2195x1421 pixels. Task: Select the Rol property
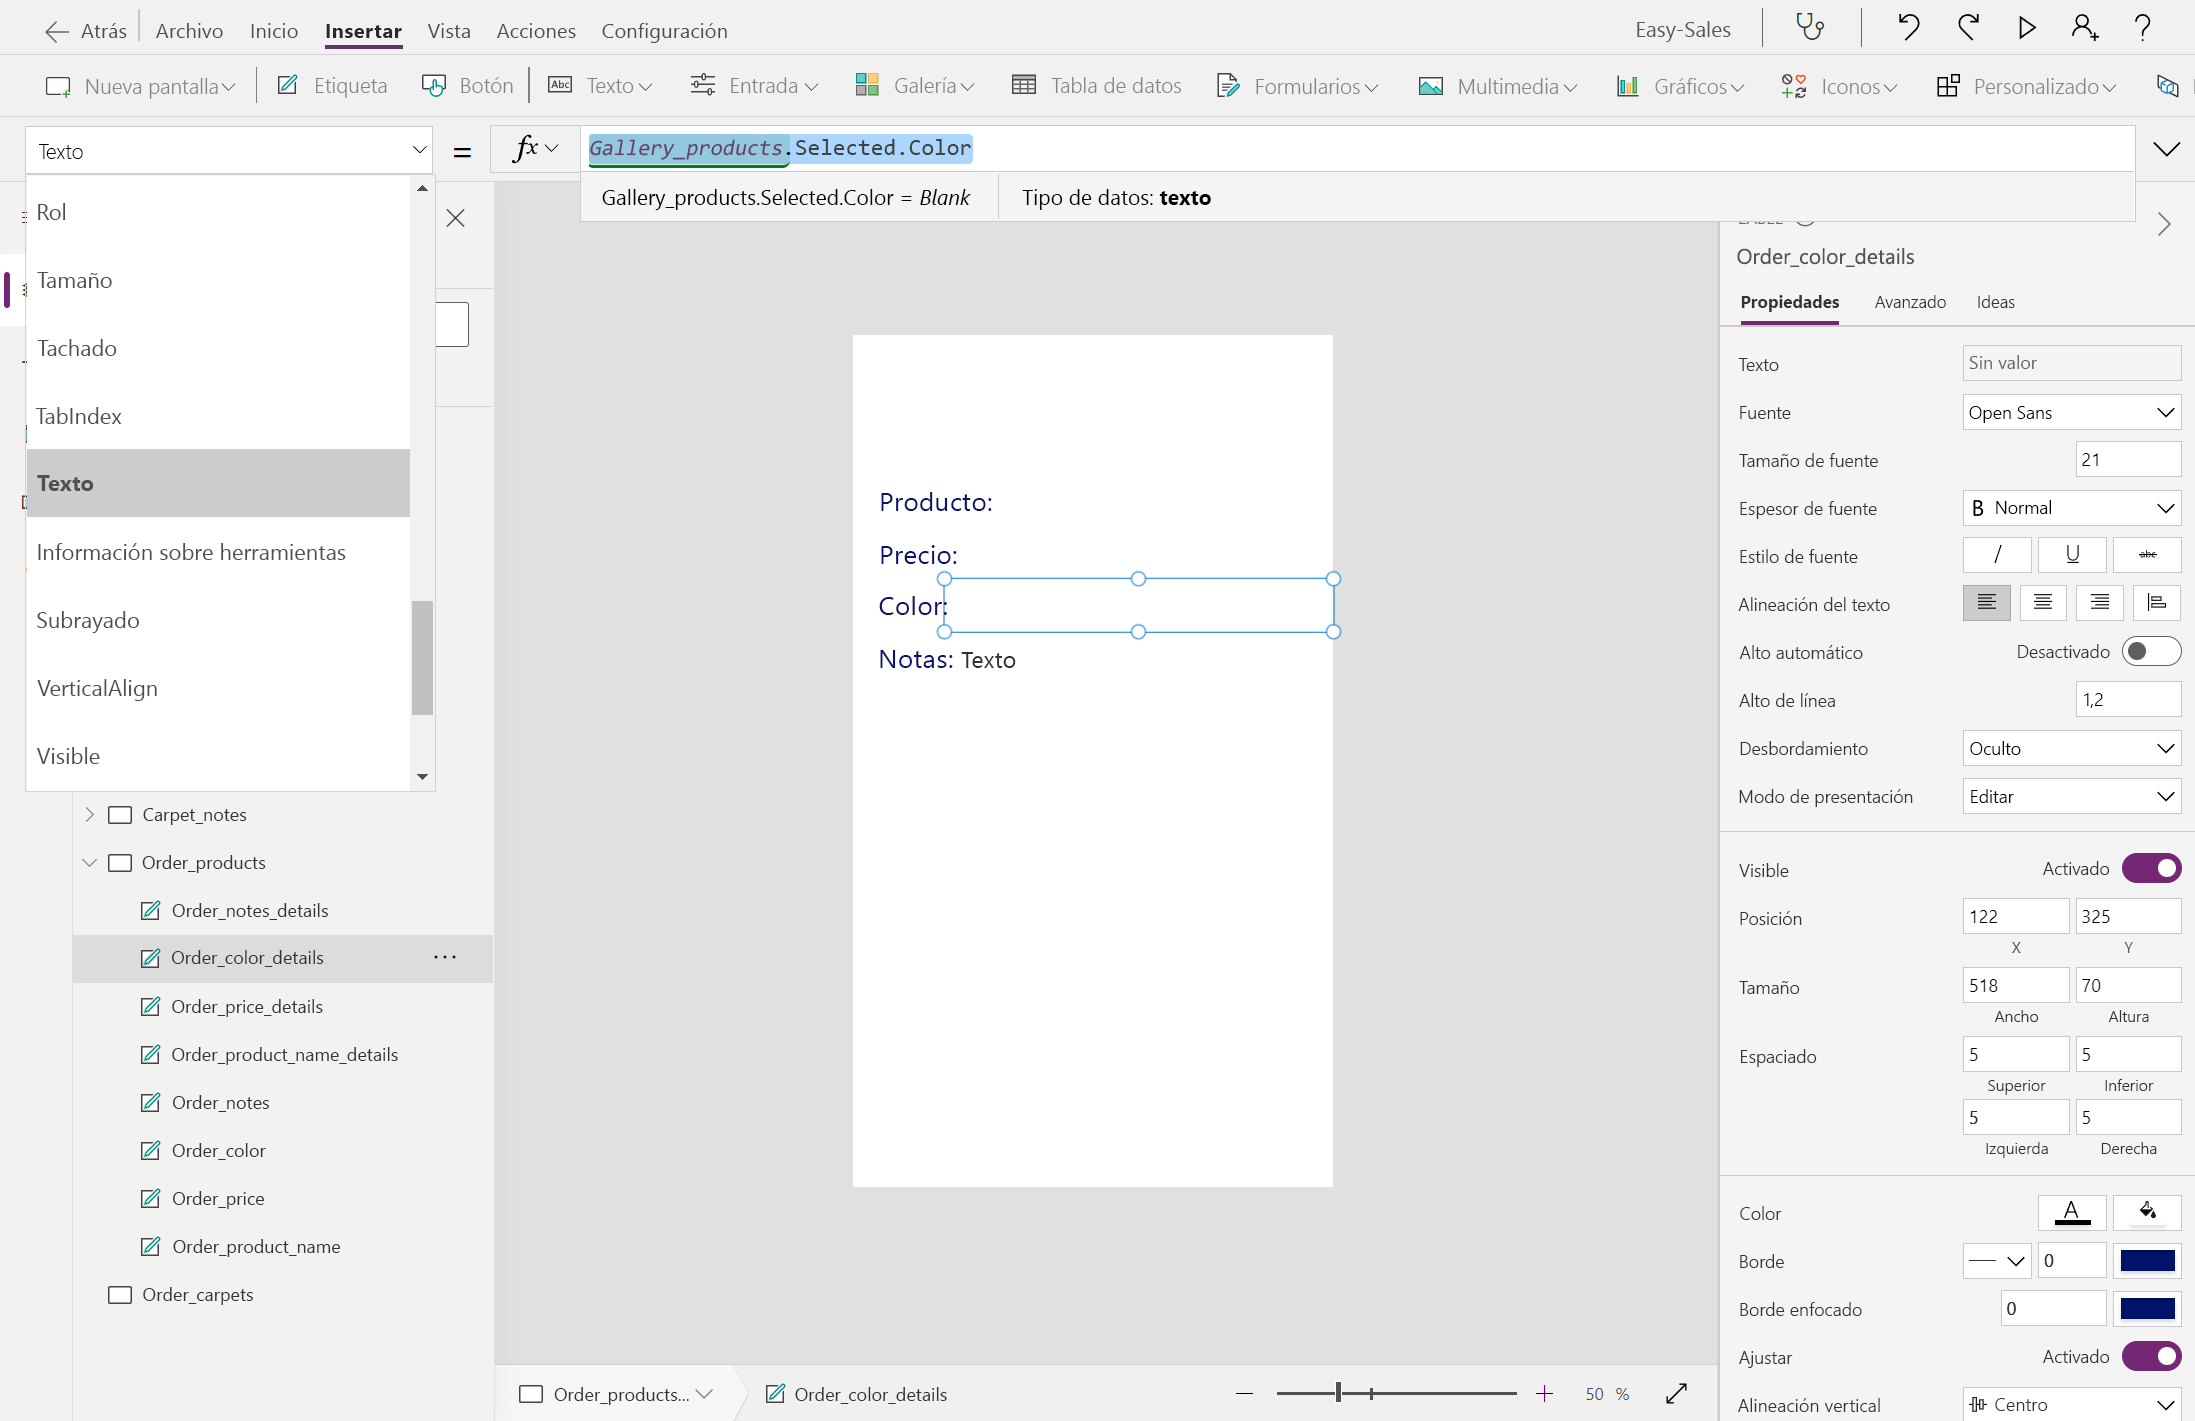(x=218, y=212)
